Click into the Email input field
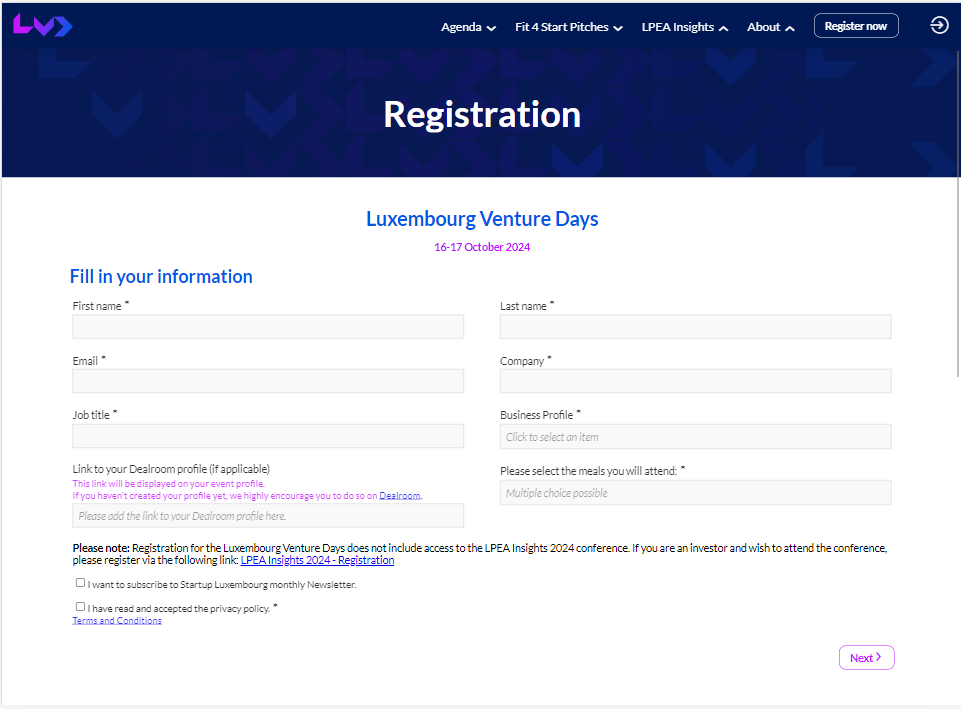 coord(268,381)
